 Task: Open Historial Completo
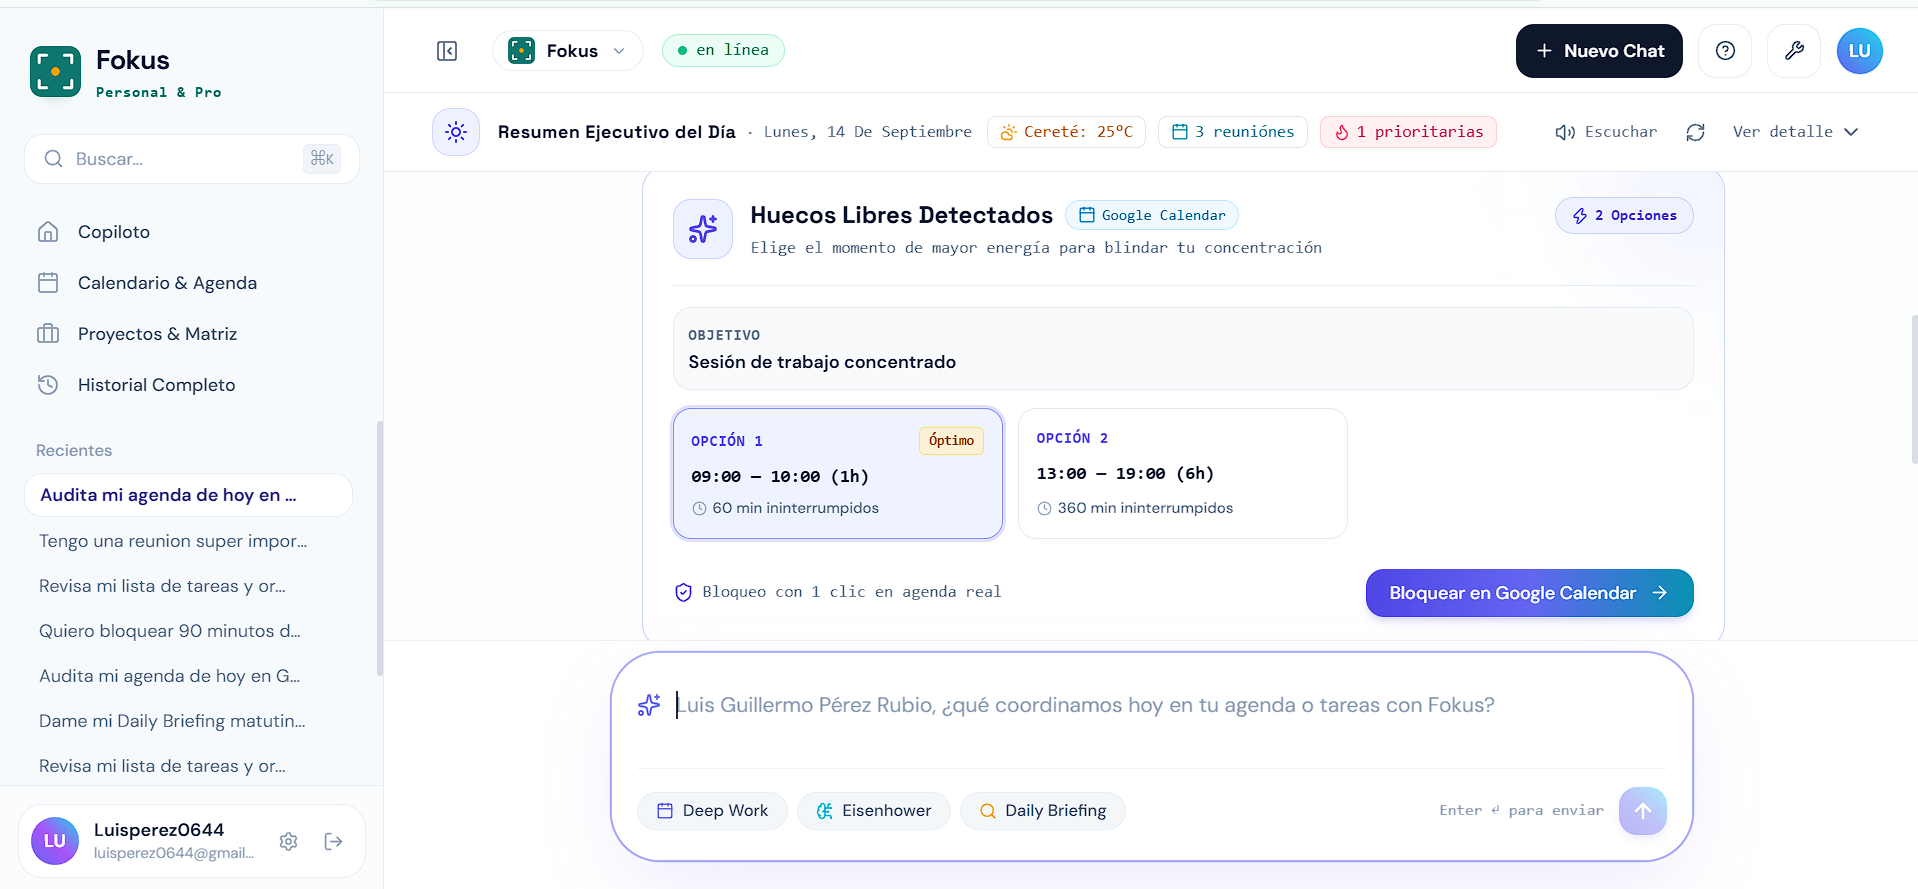[x=192, y=385]
